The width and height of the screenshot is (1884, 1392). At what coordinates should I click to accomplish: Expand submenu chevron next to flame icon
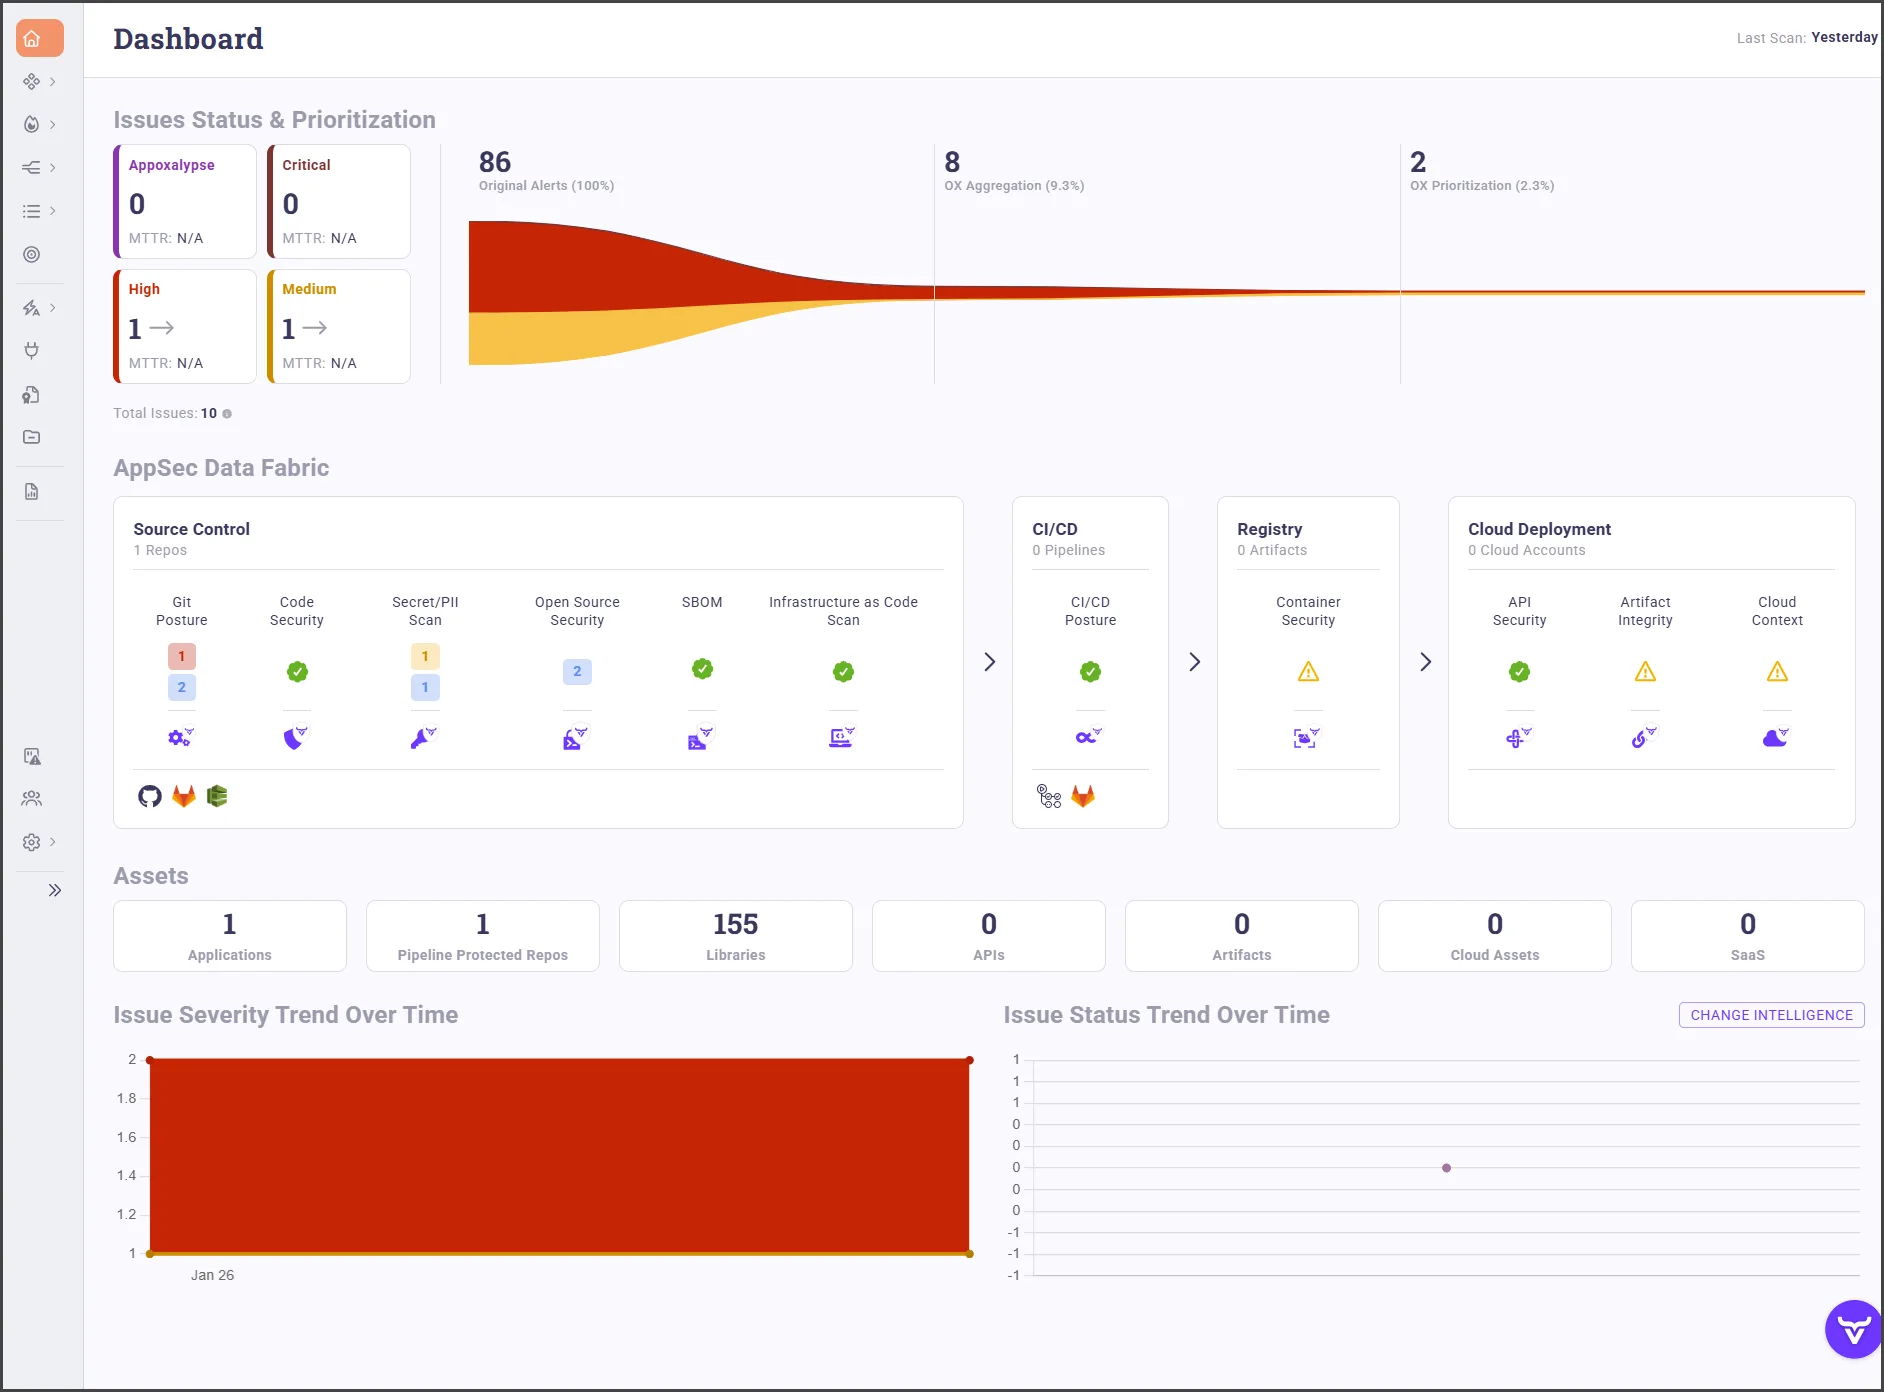click(53, 125)
